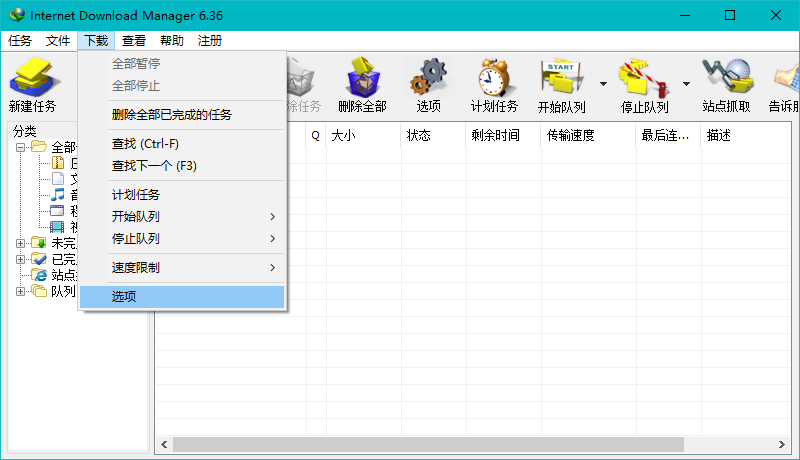Choose 计划任务 in the dropdown menu
800x460 pixels.
pos(182,194)
